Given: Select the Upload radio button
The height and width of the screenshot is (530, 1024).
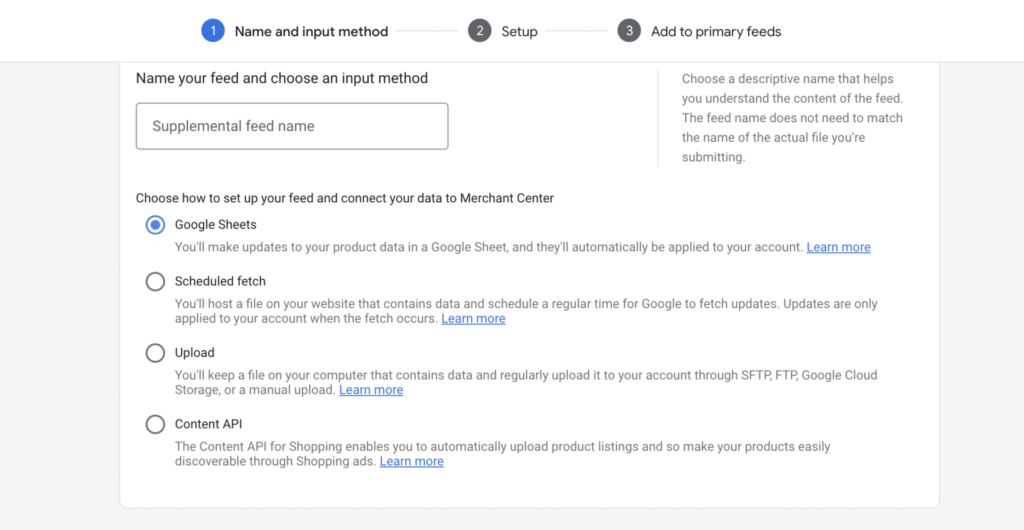Looking at the screenshot, I should [155, 353].
